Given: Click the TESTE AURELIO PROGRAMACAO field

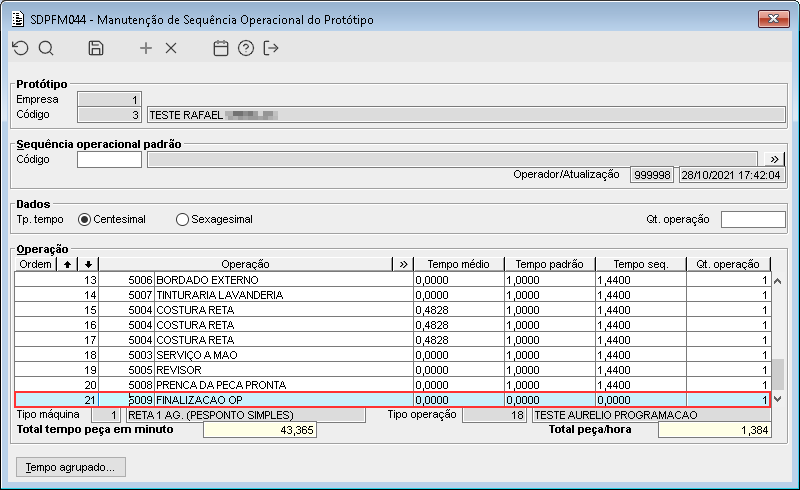Looking at the screenshot, I should (652, 415).
